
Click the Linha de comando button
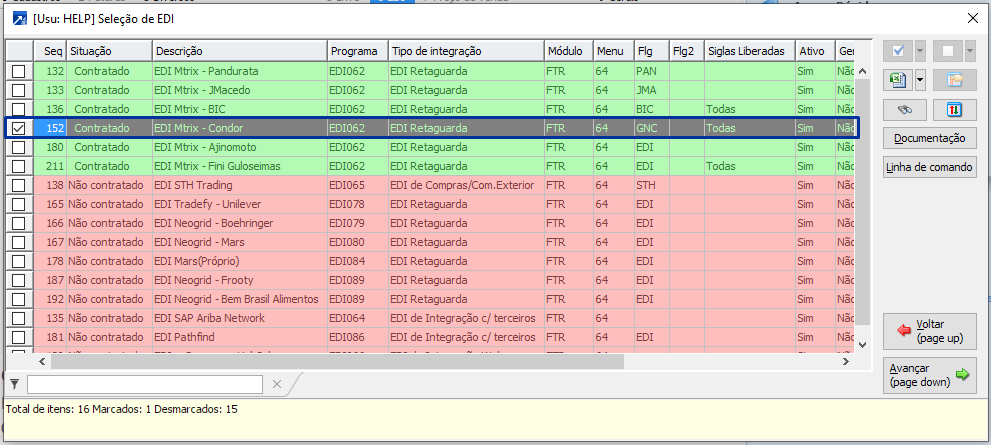(x=930, y=168)
